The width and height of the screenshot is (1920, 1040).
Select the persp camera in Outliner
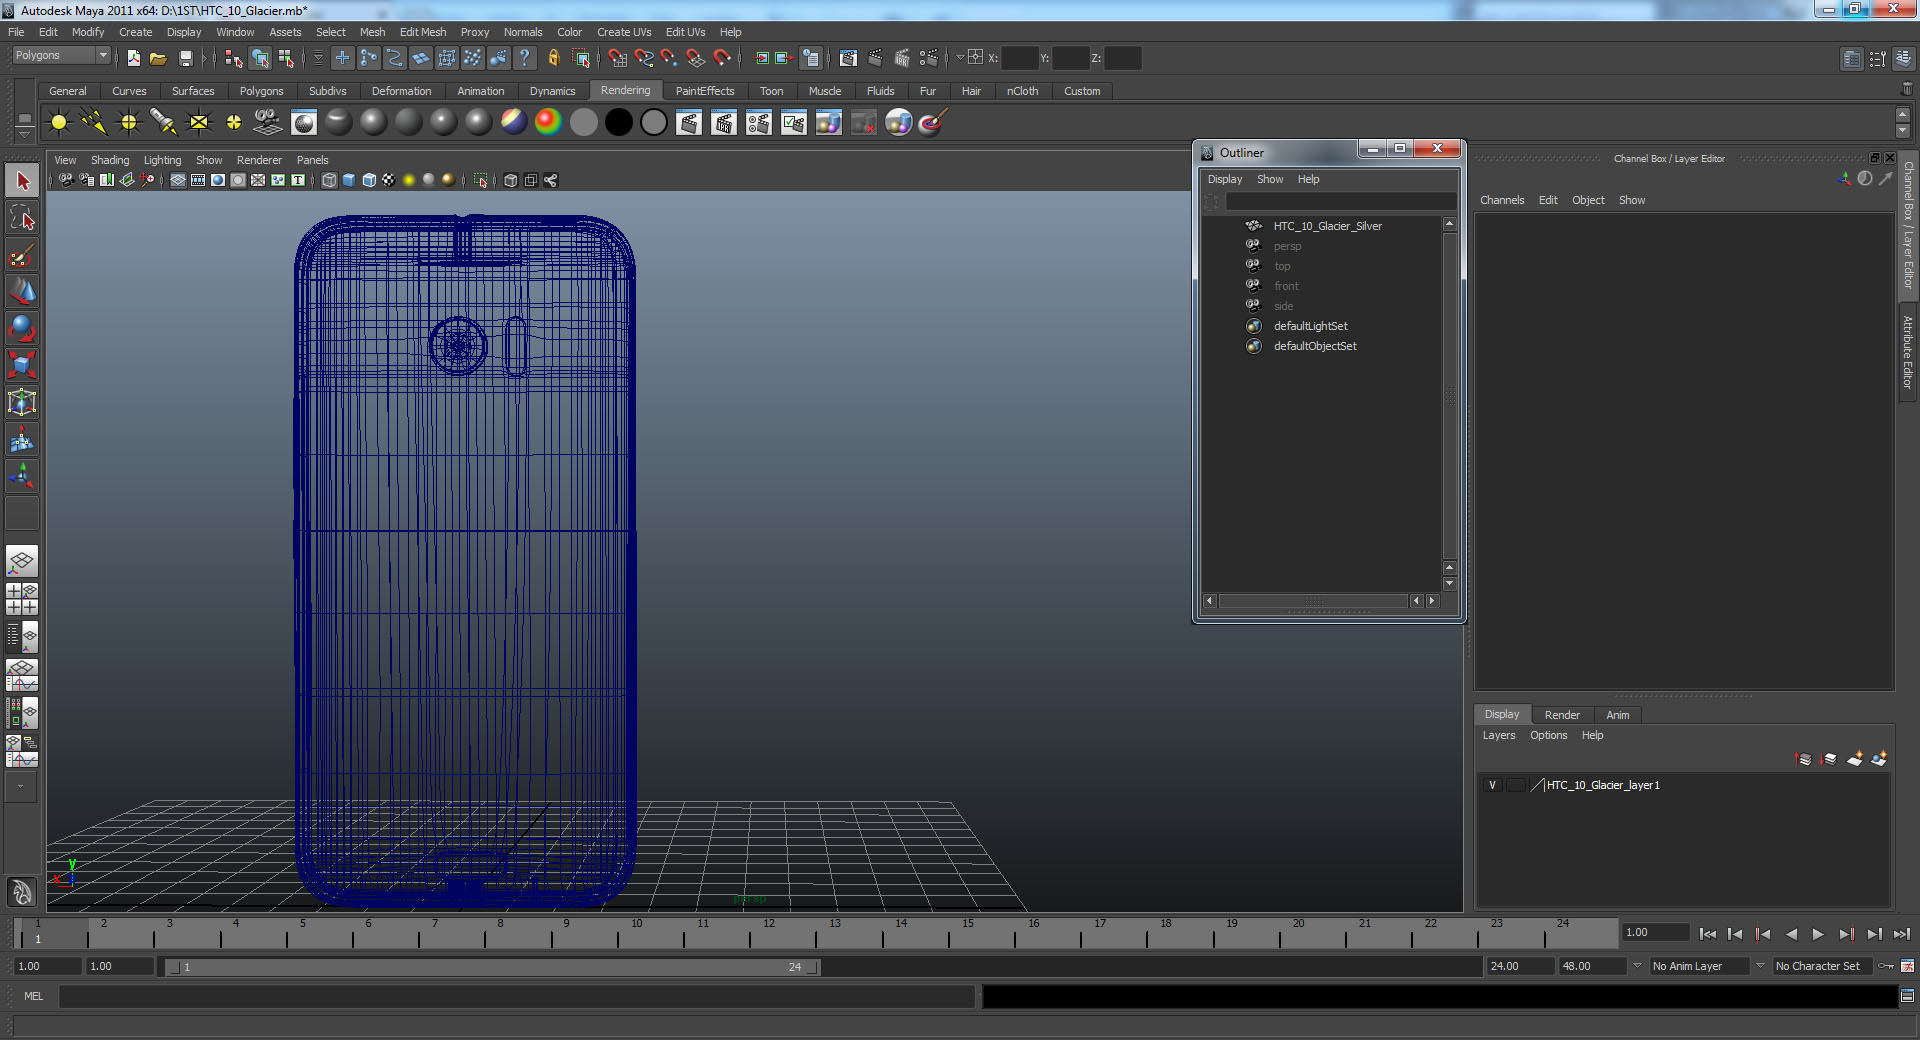point(1288,246)
